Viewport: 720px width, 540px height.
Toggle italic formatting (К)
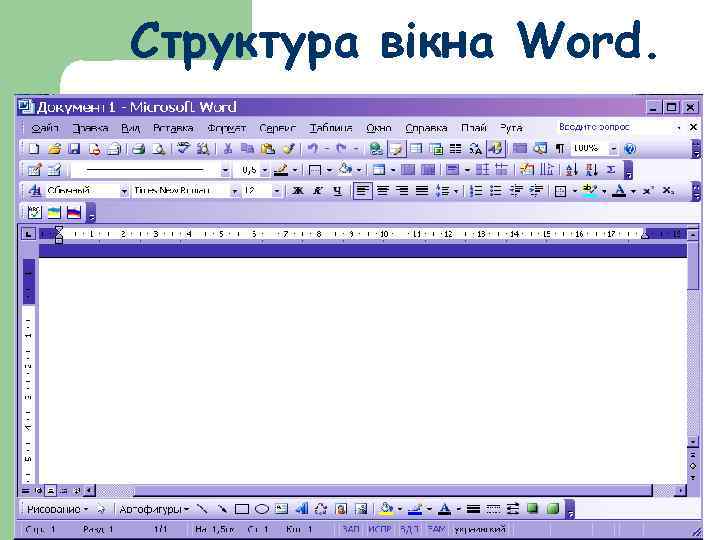coord(317,191)
